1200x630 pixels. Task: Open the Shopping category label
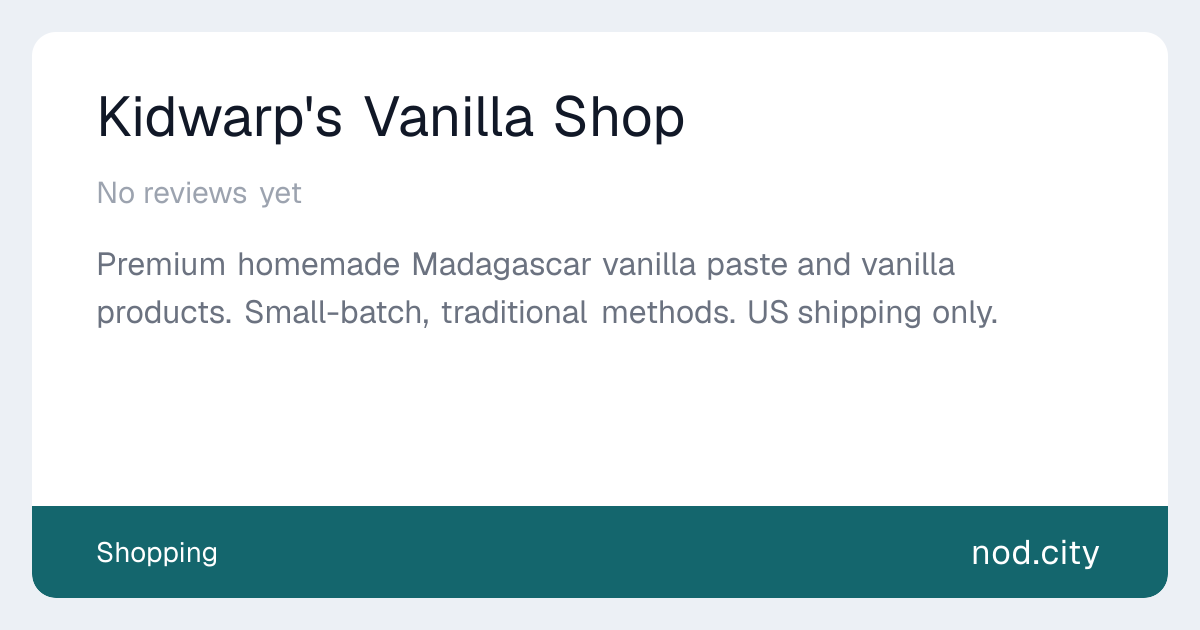[x=157, y=552]
